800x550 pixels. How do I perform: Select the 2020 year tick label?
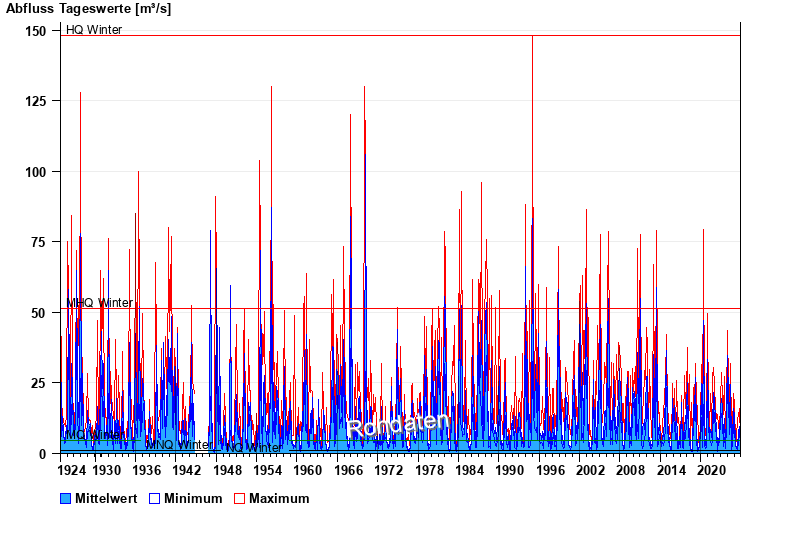[710, 470]
